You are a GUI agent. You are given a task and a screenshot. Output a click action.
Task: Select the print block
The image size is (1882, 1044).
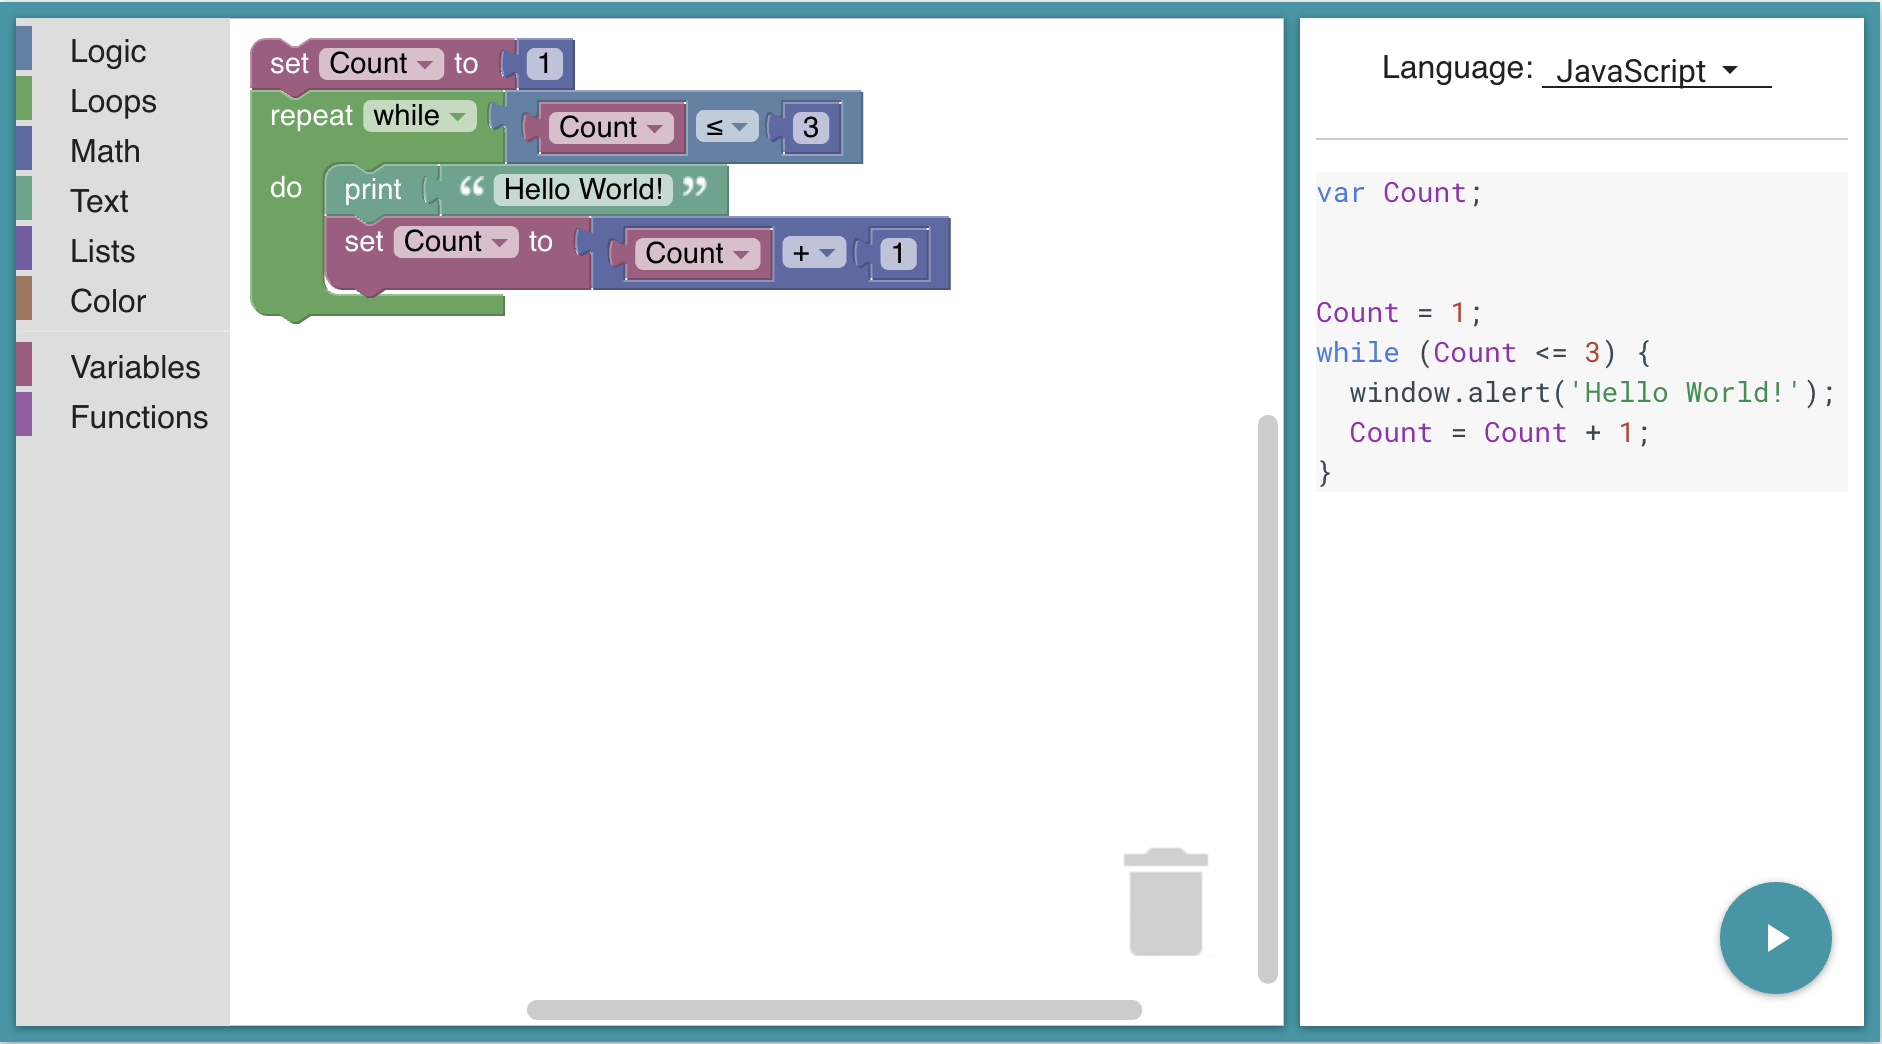[x=372, y=189]
